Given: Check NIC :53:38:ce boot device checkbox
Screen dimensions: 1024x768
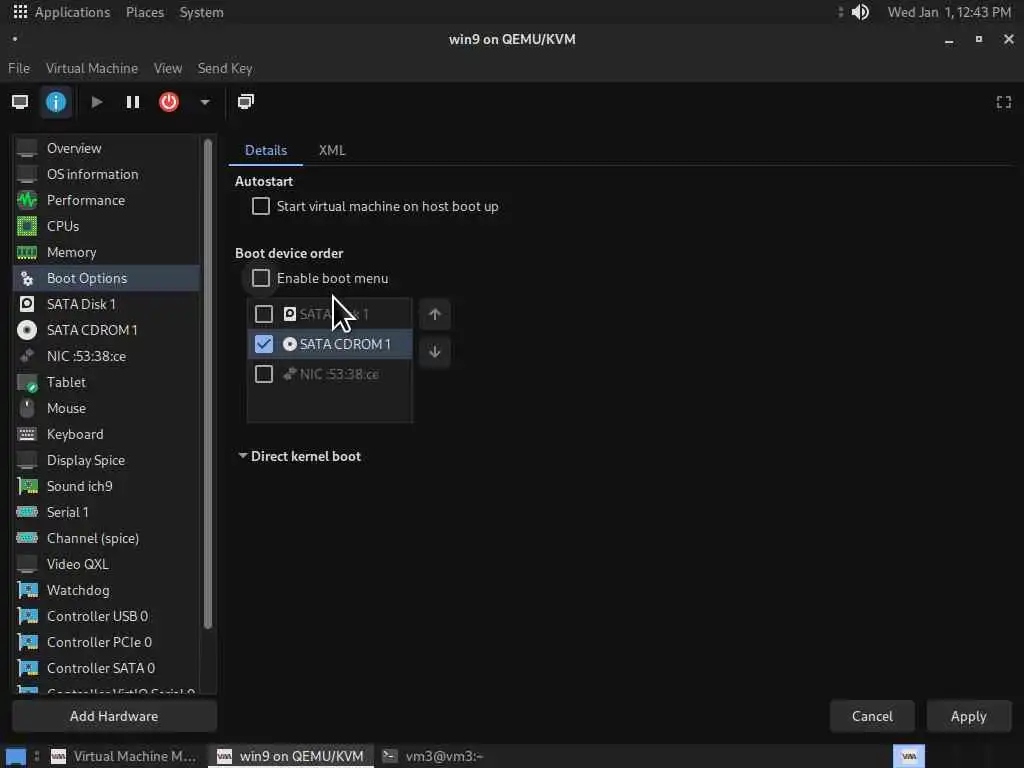Looking at the screenshot, I should tap(264, 374).
